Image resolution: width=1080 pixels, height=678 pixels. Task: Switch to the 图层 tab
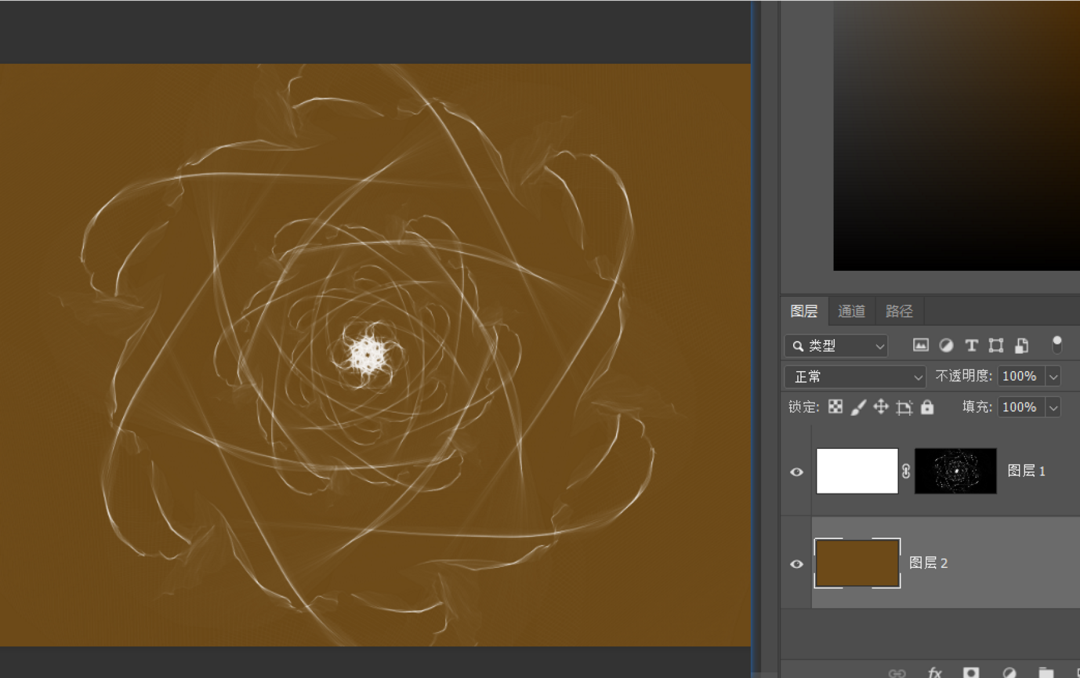(804, 311)
